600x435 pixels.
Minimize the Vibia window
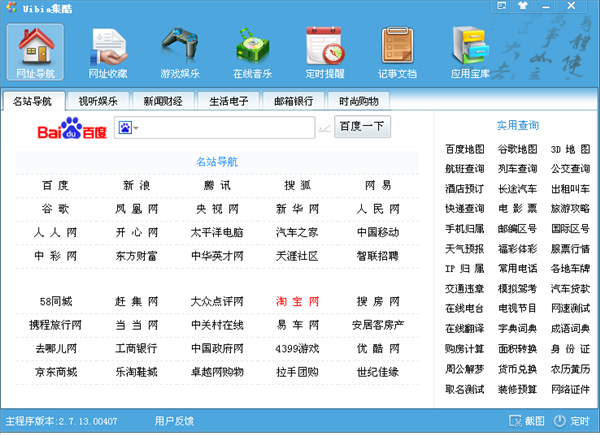coord(546,6)
